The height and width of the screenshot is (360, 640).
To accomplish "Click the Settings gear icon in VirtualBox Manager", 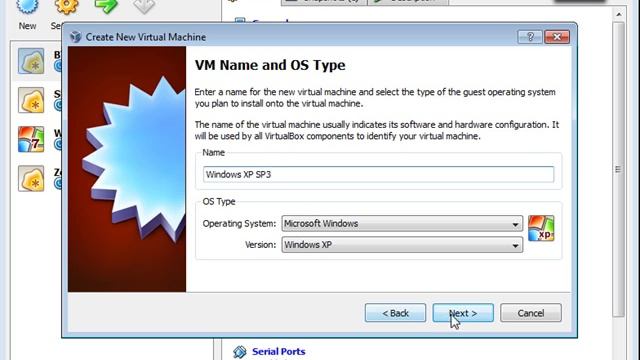I will pyautogui.click(x=66, y=6).
